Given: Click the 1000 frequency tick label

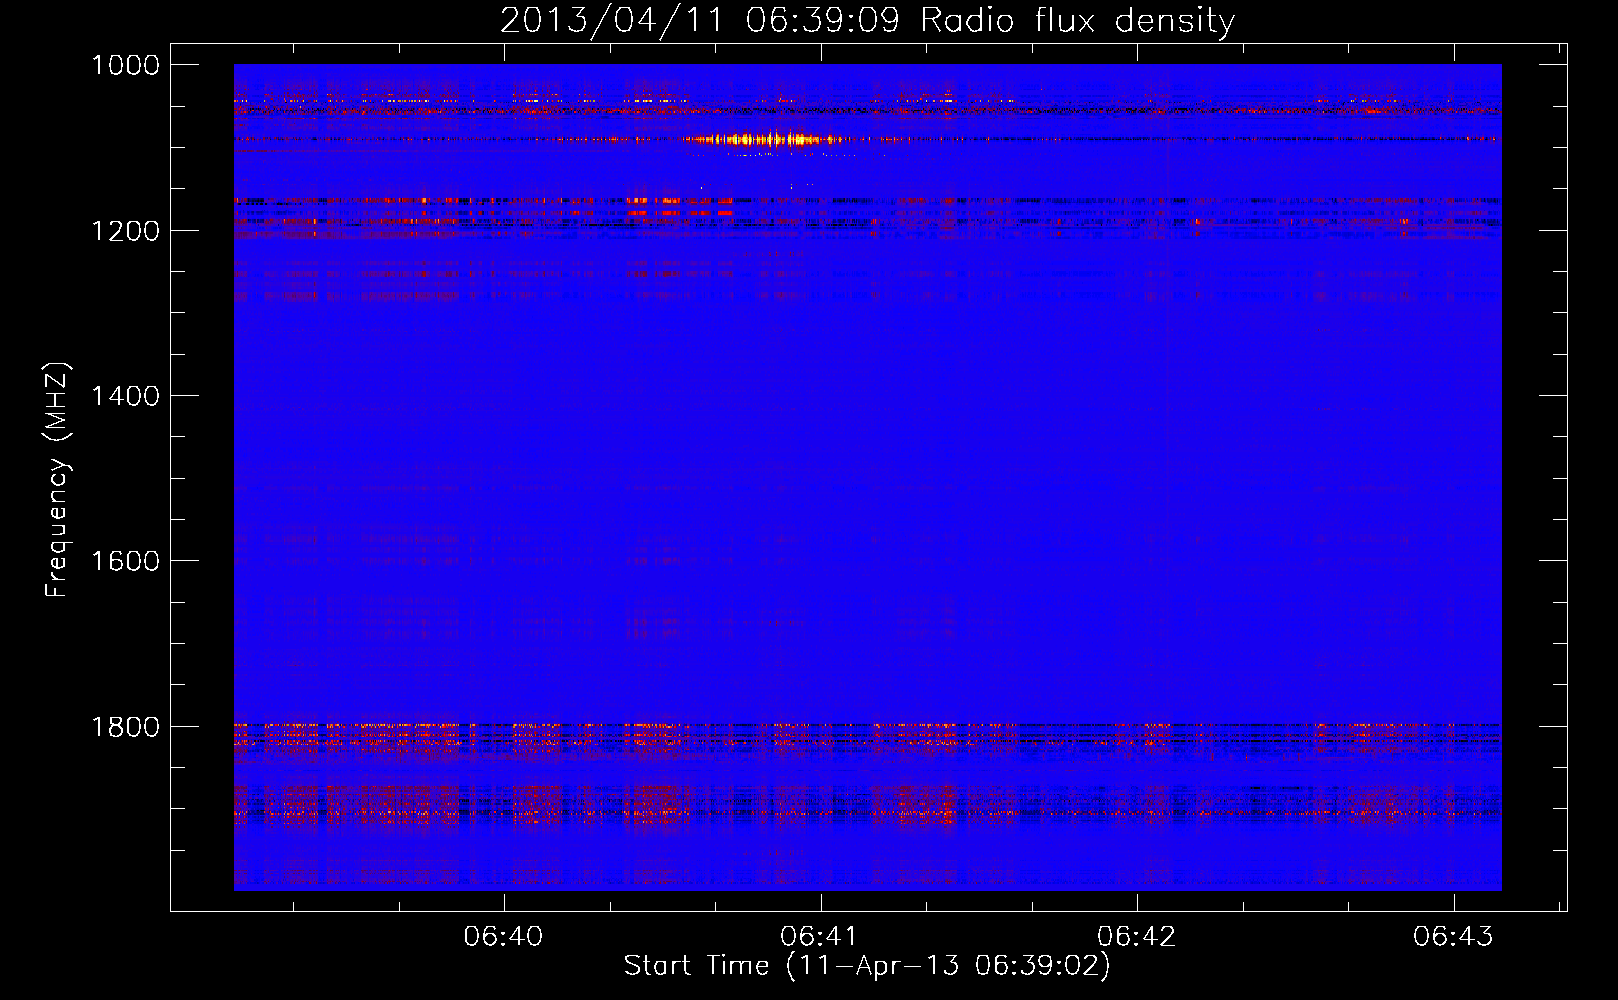Looking at the screenshot, I should click(125, 65).
